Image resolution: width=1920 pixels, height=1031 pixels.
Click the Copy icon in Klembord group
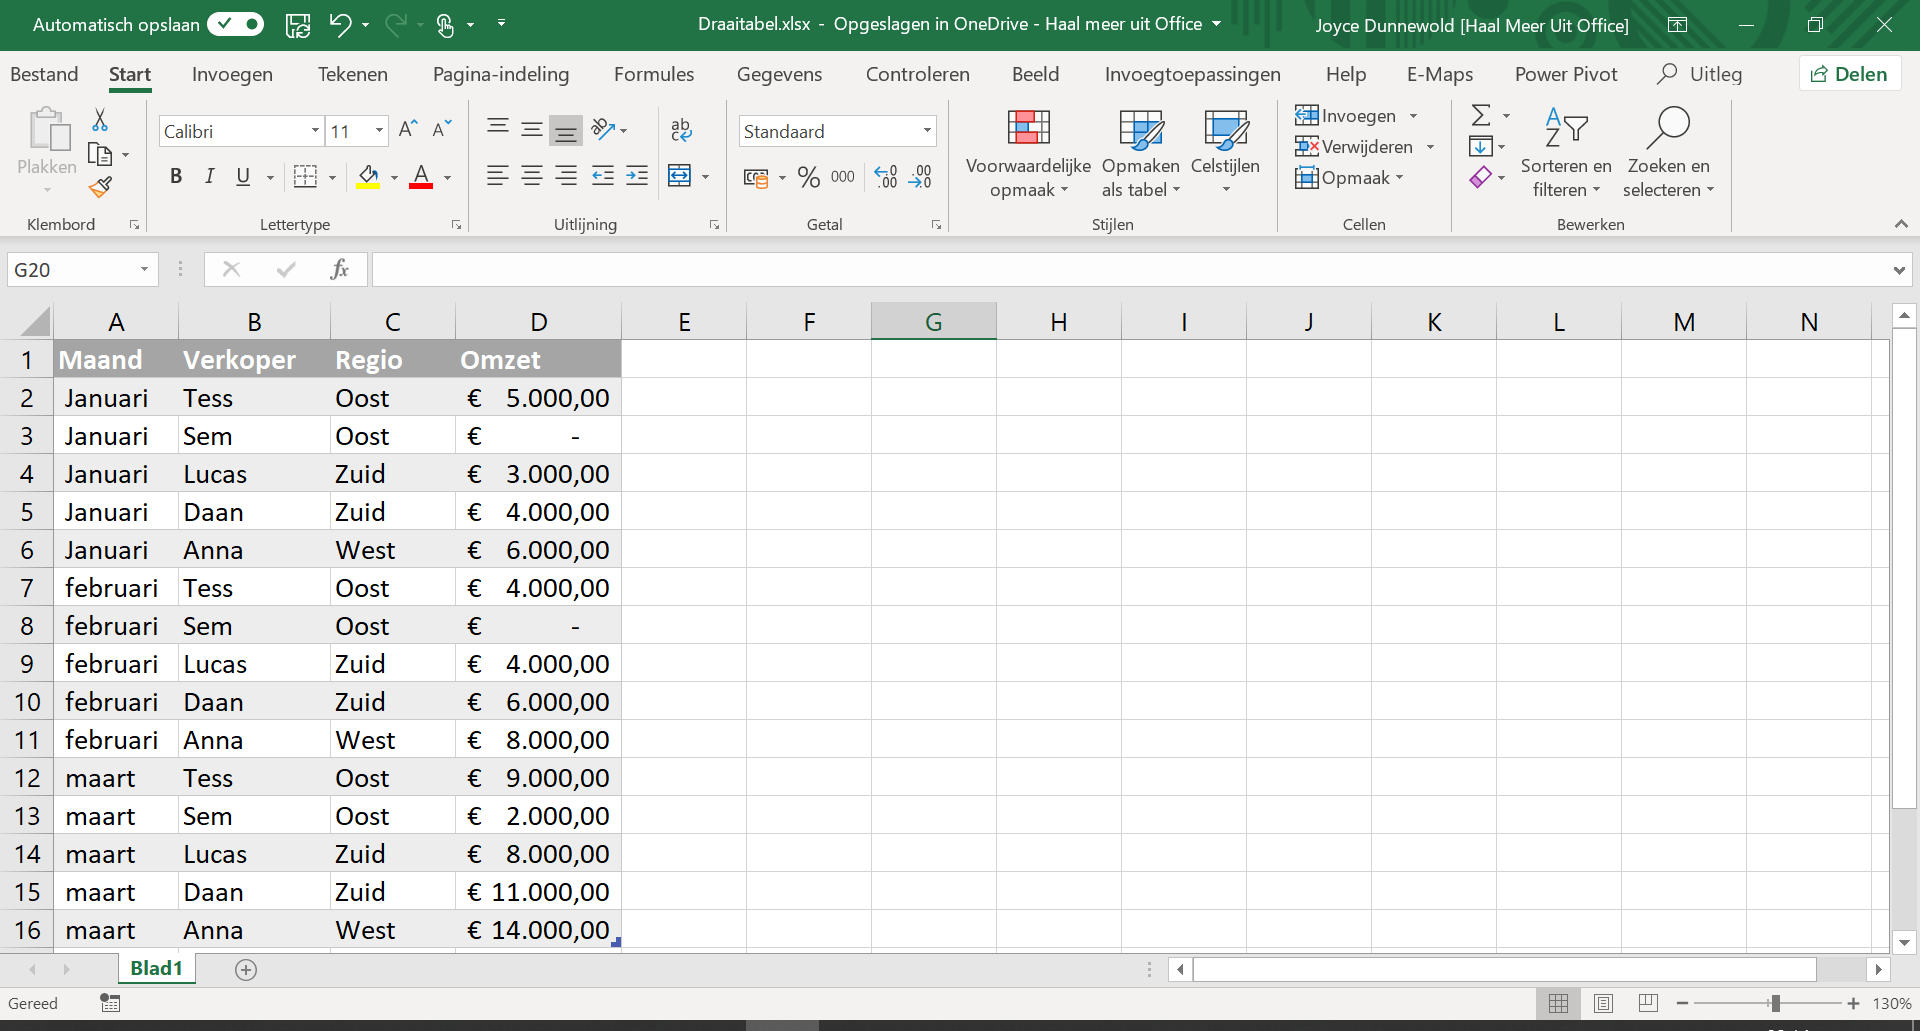coord(100,154)
